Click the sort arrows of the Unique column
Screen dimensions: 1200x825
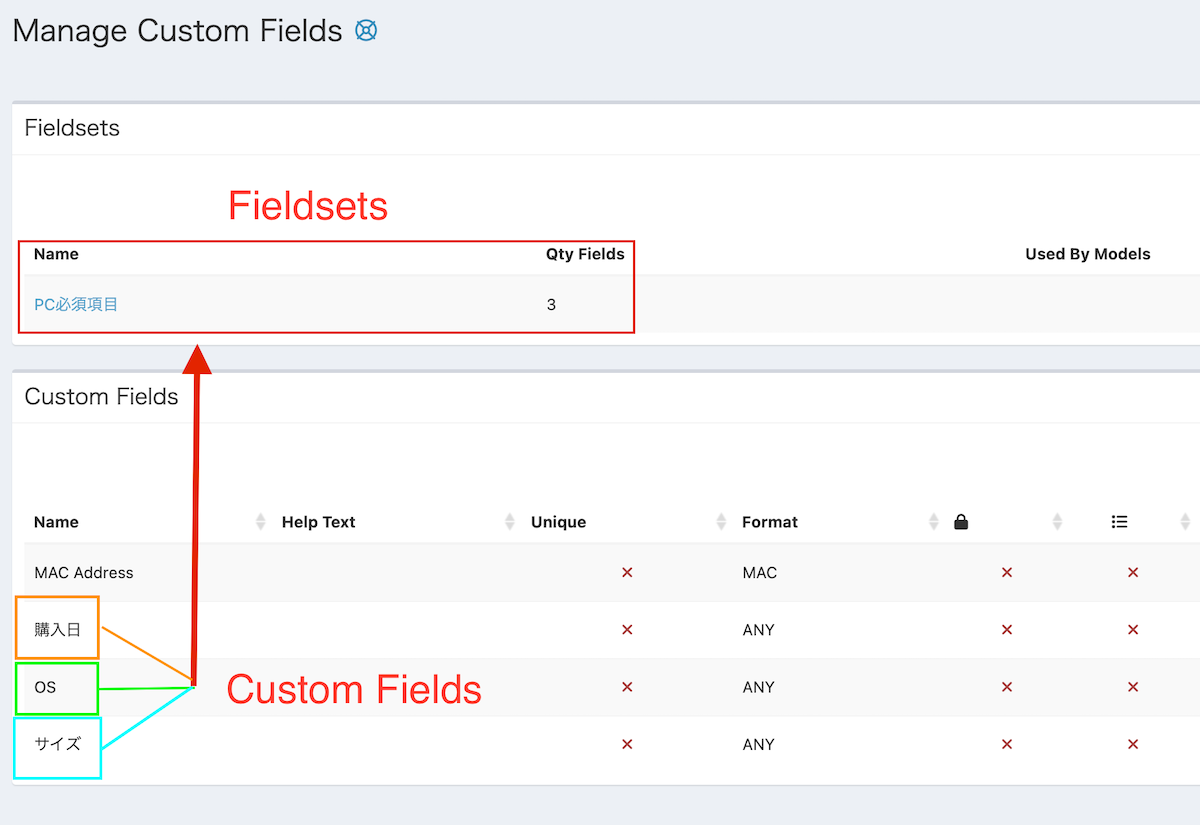721,522
